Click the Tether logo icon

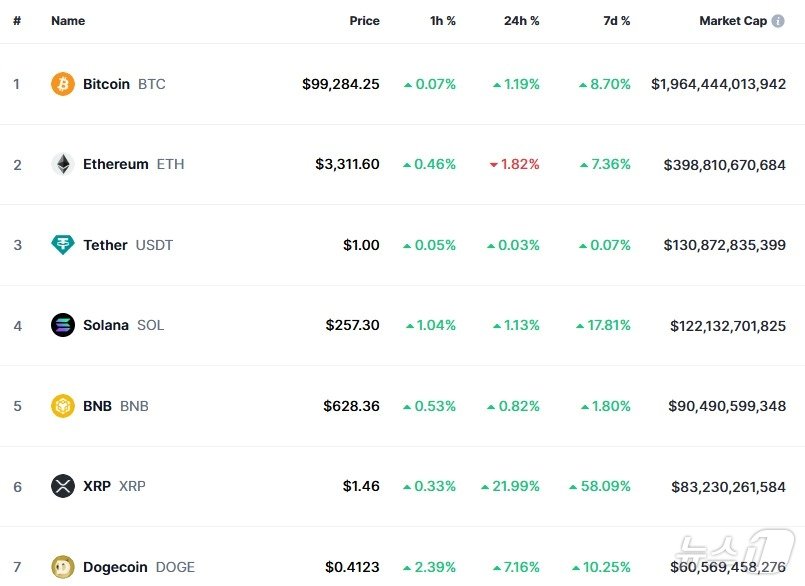coord(63,245)
